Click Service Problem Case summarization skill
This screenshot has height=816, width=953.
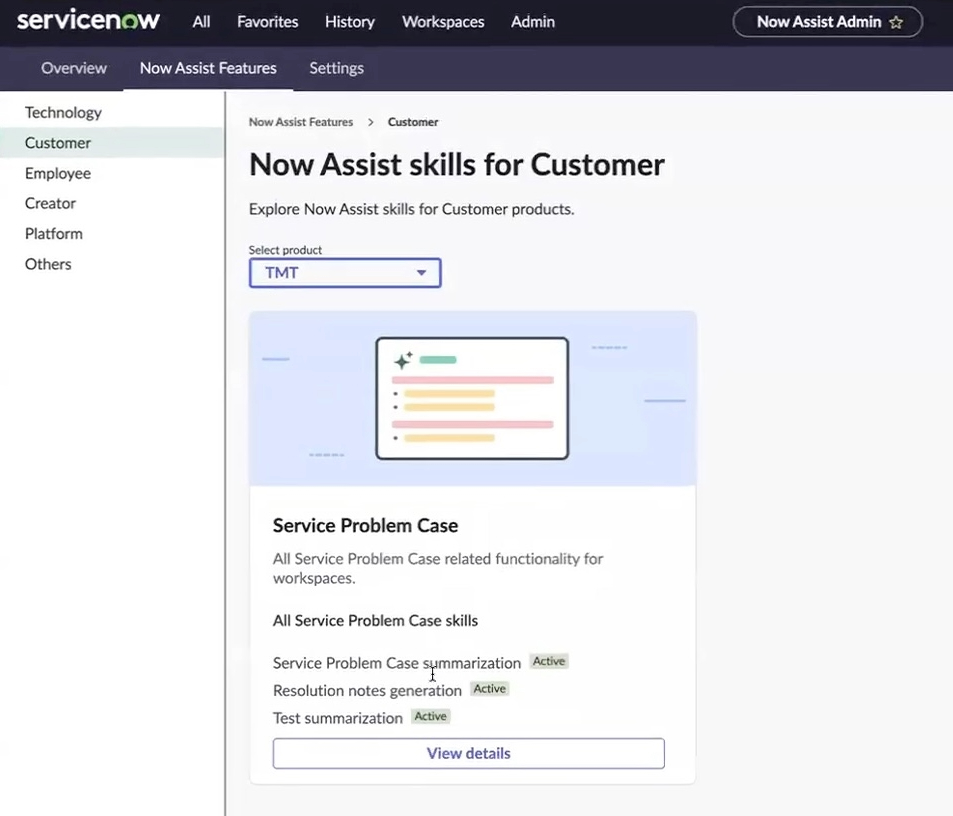click(397, 663)
